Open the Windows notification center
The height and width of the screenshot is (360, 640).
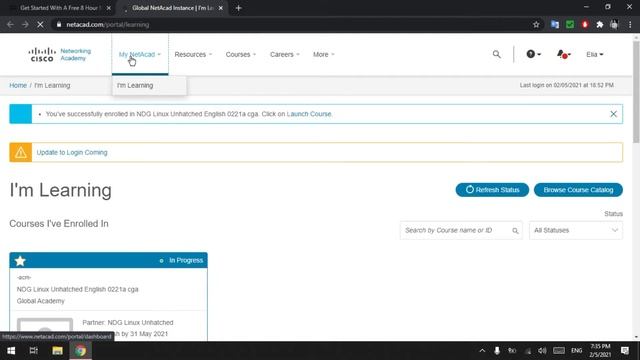pos(624,351)
